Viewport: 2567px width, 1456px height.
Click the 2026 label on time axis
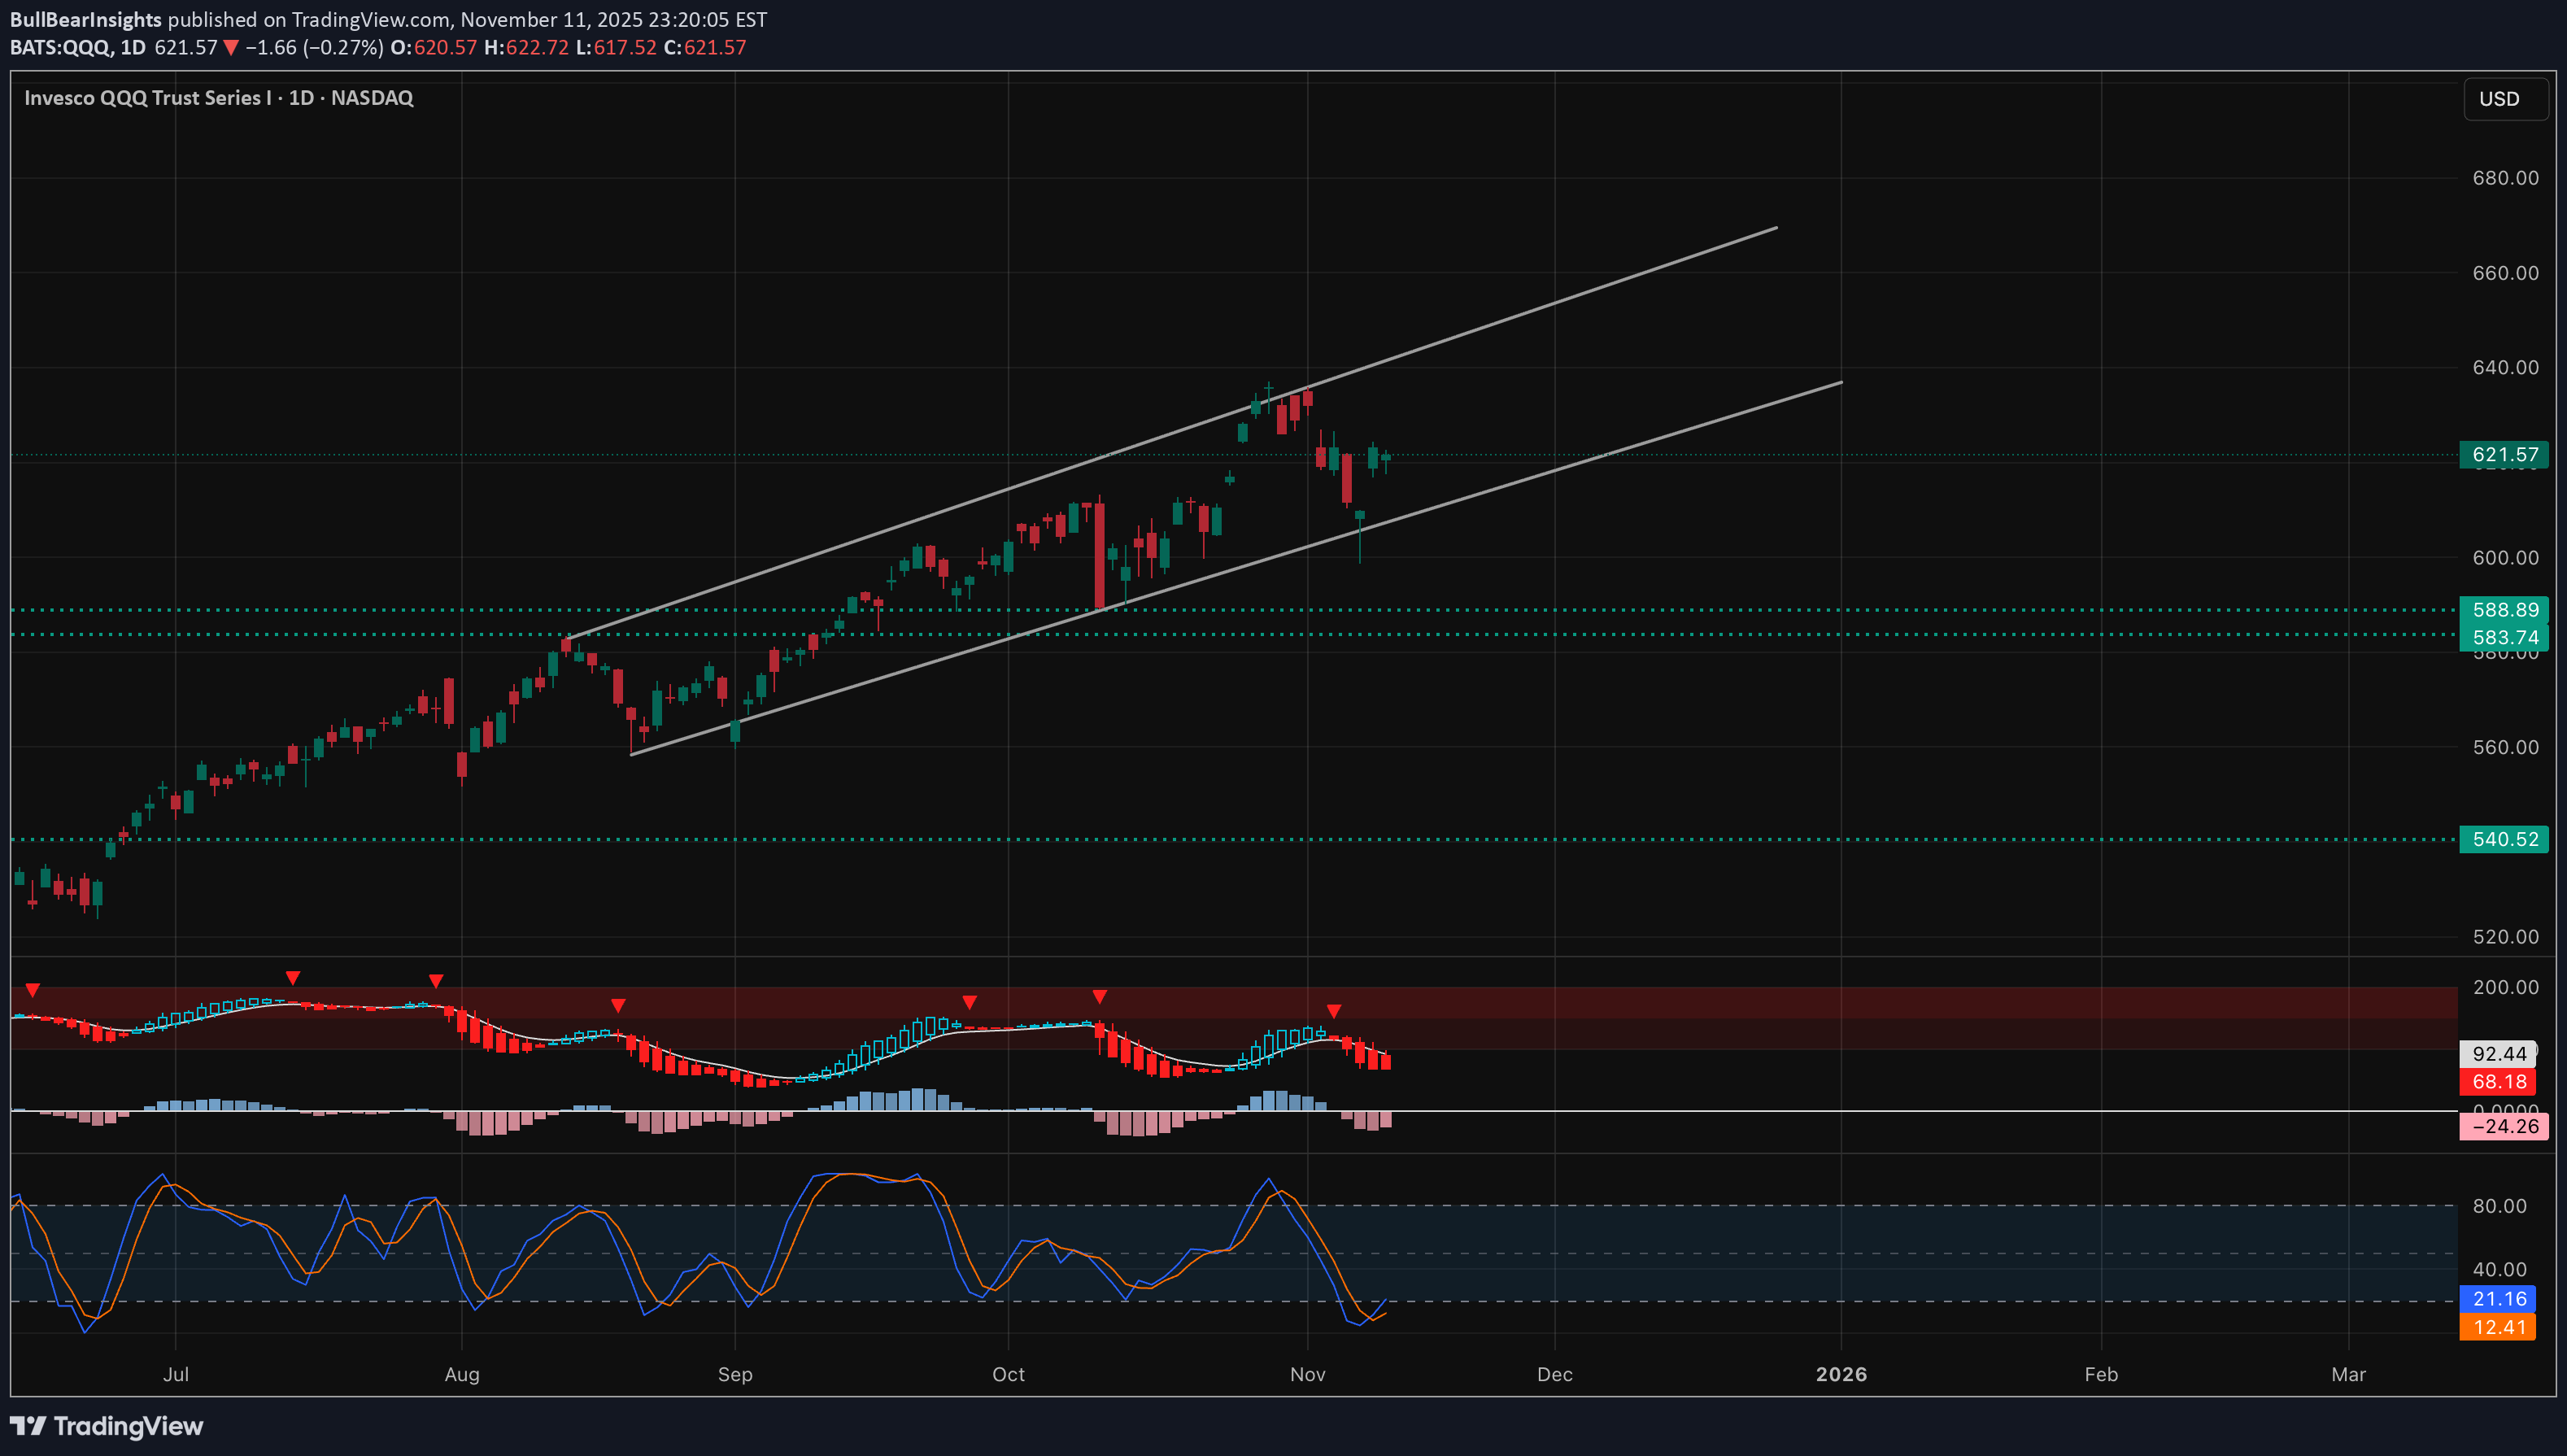coord(1841,1374)
